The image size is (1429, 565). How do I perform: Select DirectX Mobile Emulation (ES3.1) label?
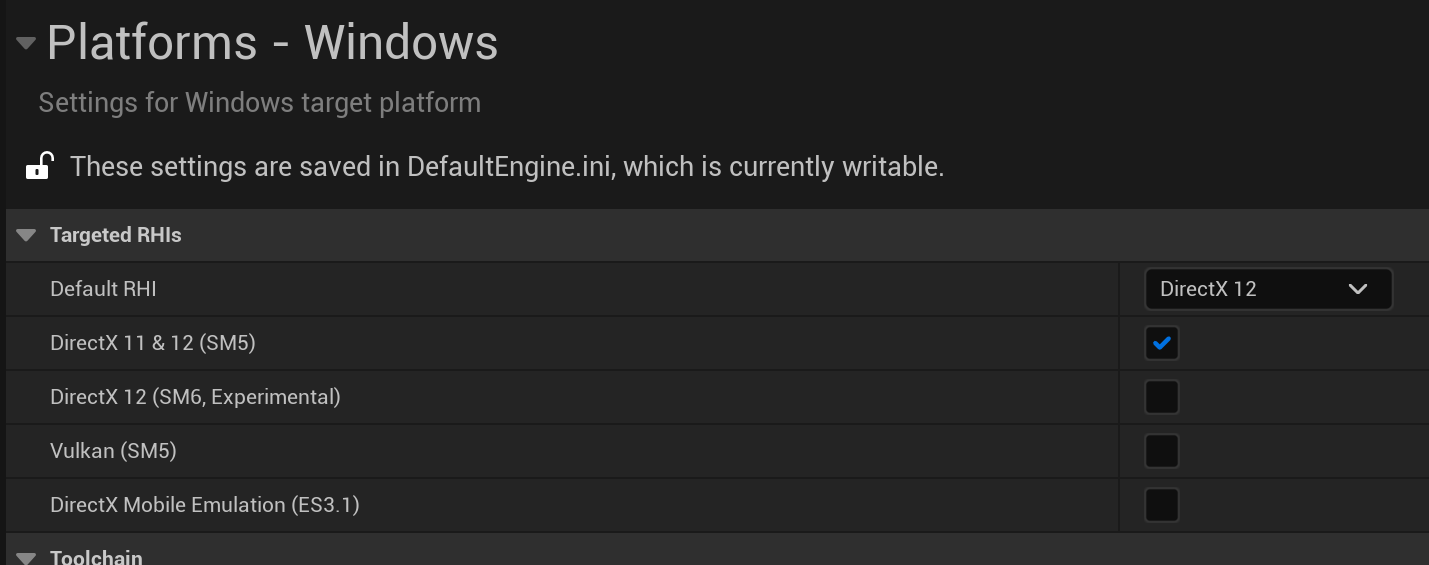(x=204, y=505)
